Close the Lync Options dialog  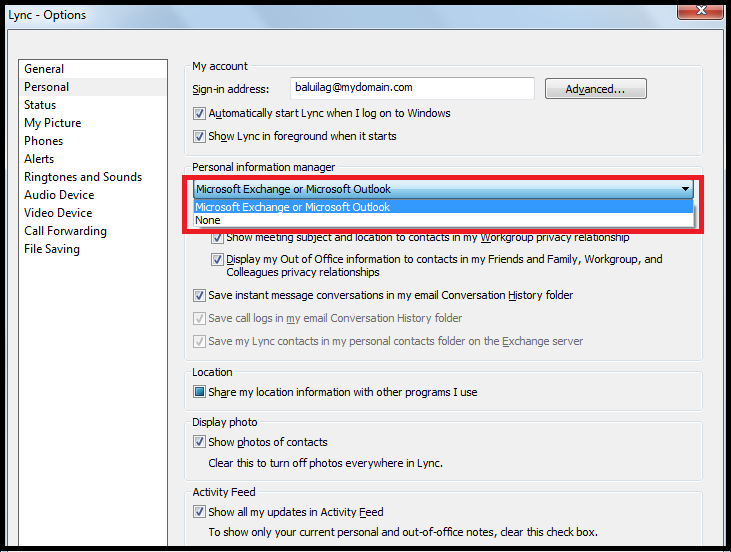point(700,11)
